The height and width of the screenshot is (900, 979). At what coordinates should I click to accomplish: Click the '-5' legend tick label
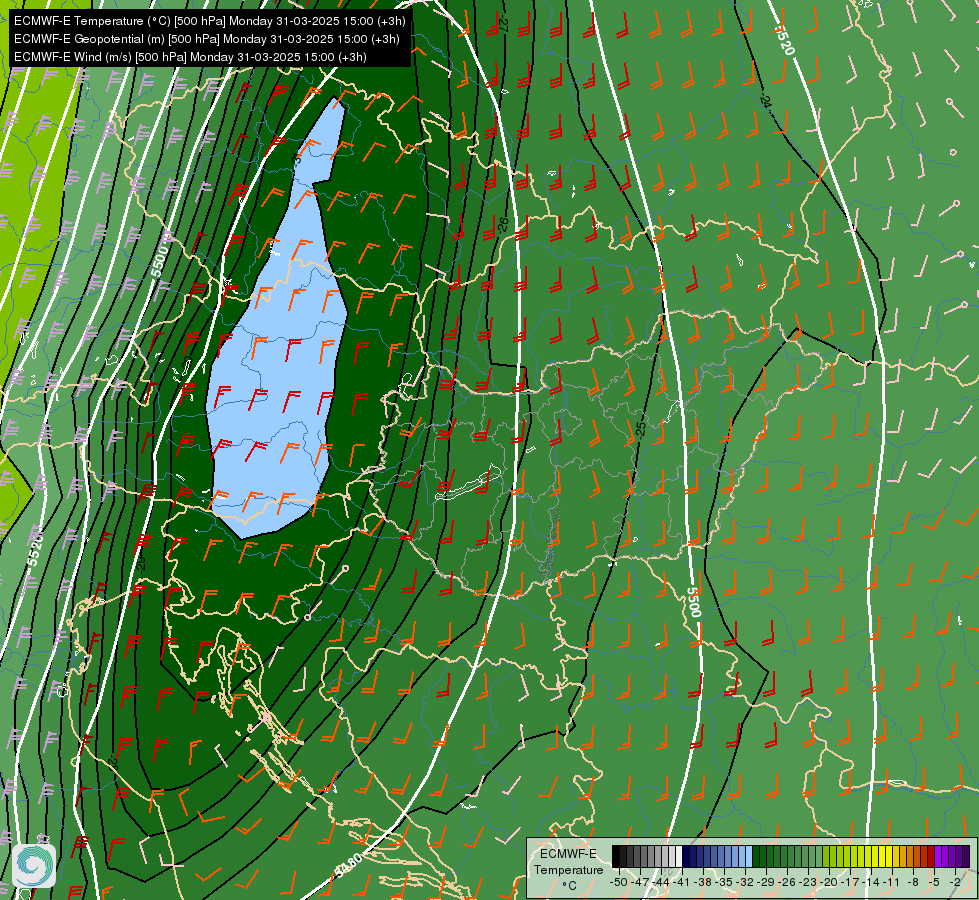coord(935,882)
